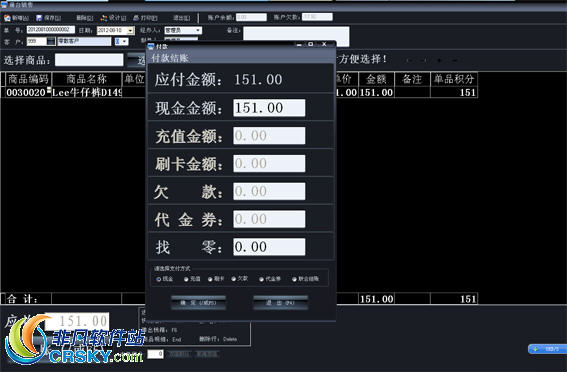The width and height of the screenshot is (567, 372).
Task: Open the date dropdown for 2012-08-10
Action: [131, 30]
